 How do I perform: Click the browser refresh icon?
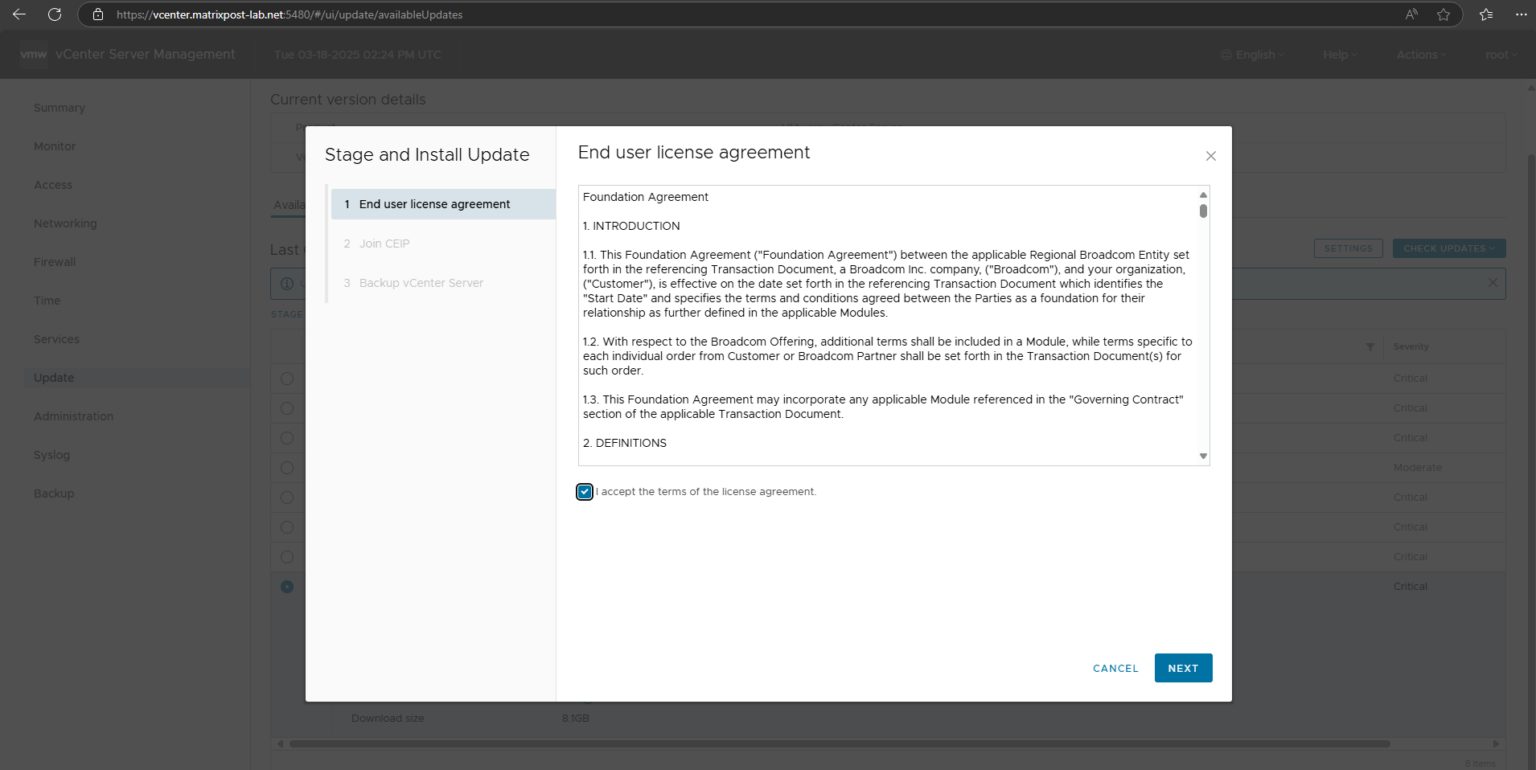tap(55, 14)
